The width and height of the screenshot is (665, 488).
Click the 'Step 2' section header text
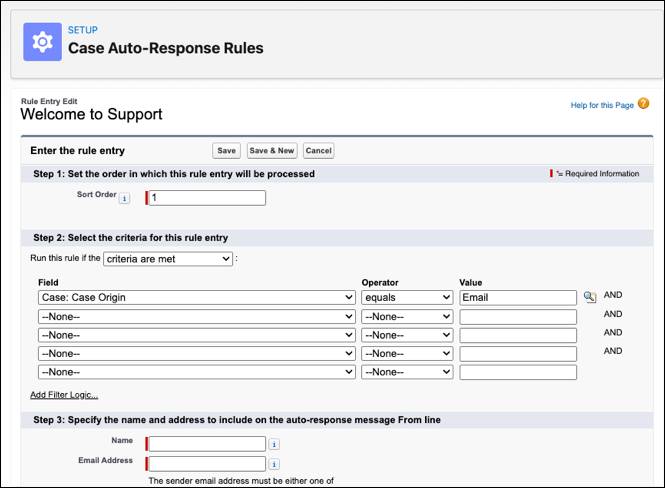(131, 238)
